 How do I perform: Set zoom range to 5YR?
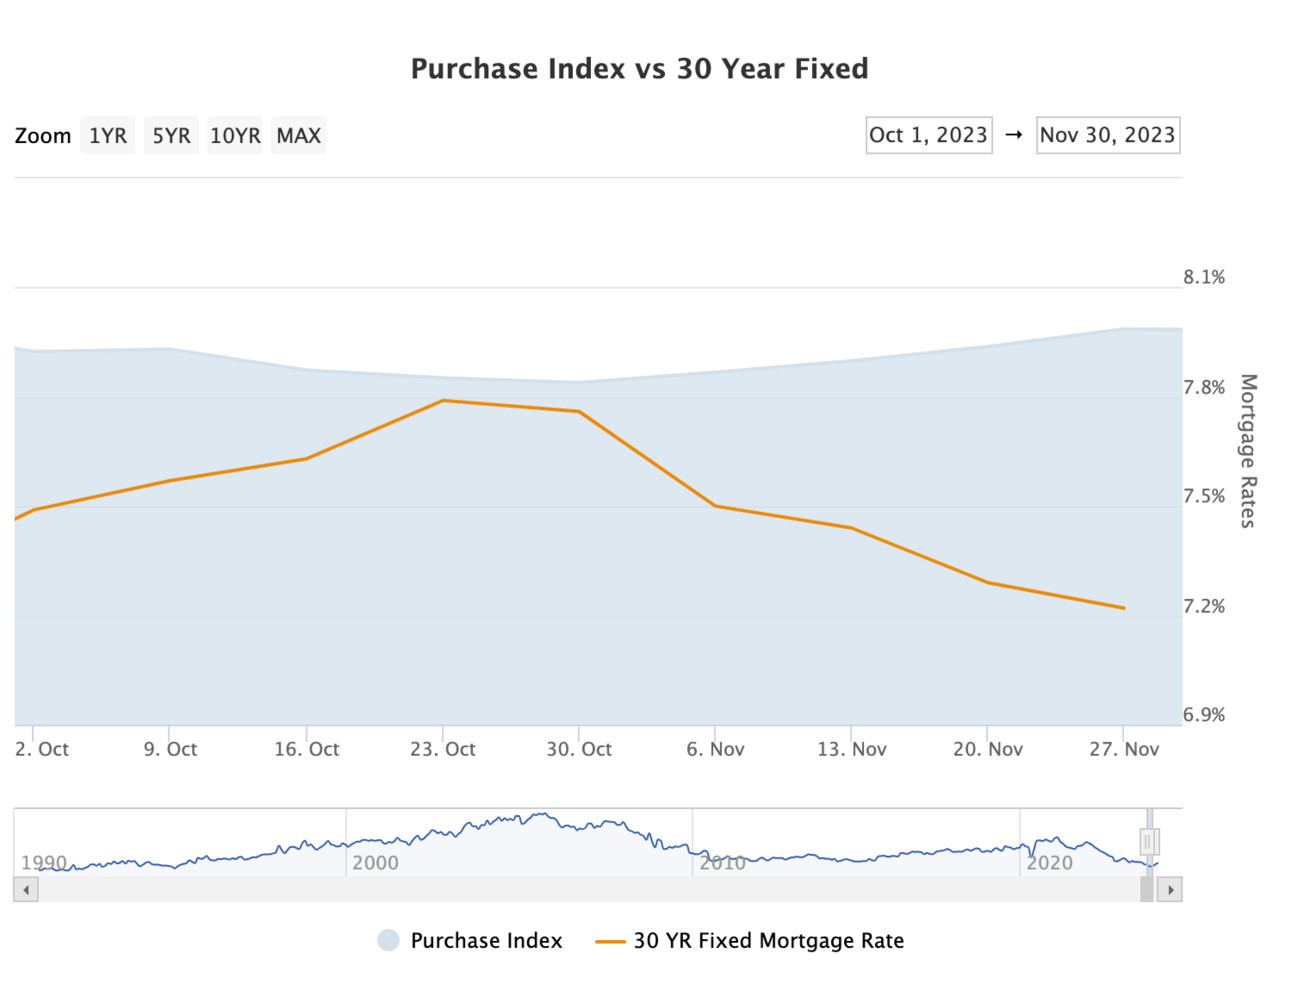coord(171,136)
